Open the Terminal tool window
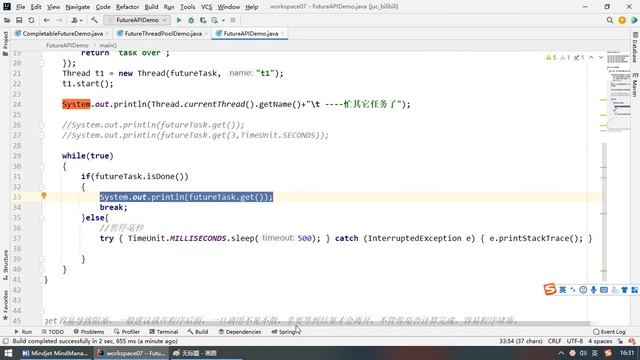 coord(164,332)
